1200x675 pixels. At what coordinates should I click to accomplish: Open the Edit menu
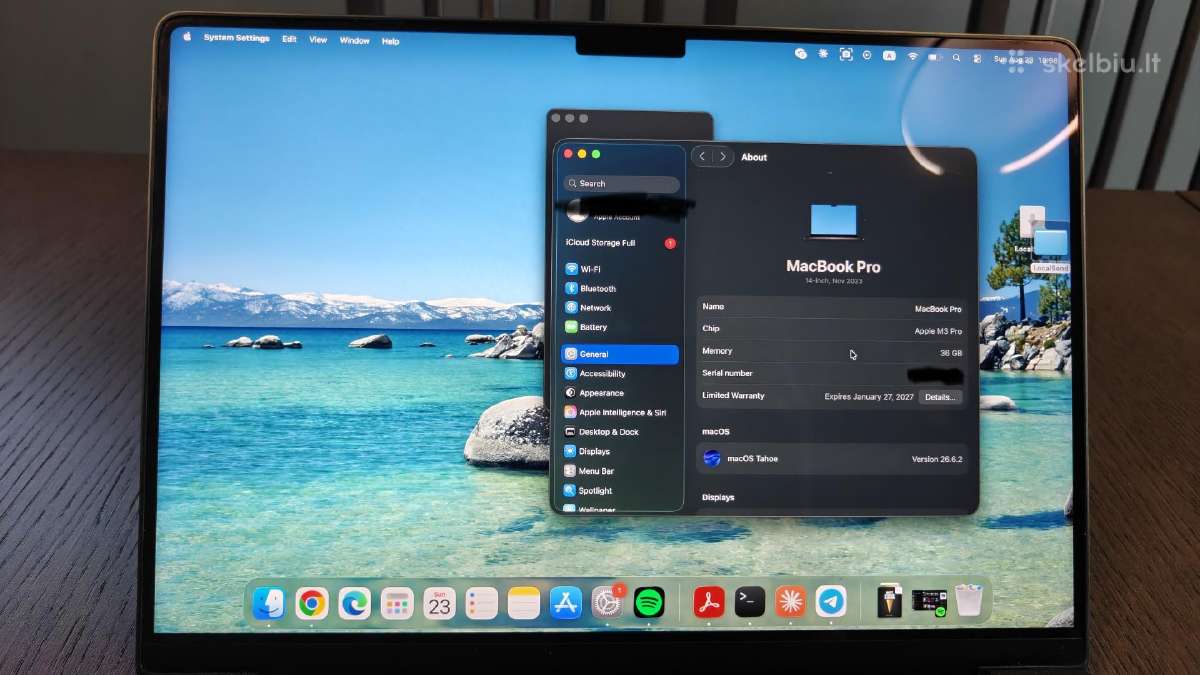click(289, 39)
